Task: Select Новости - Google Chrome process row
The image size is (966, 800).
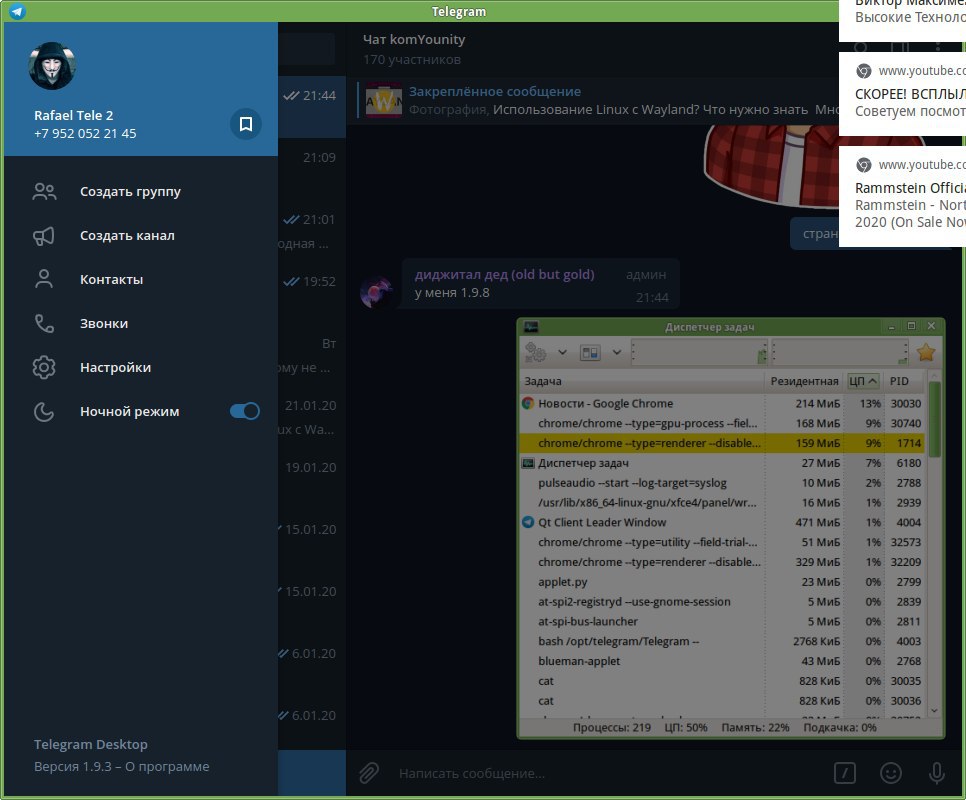Action: click(x=722, y=403)
